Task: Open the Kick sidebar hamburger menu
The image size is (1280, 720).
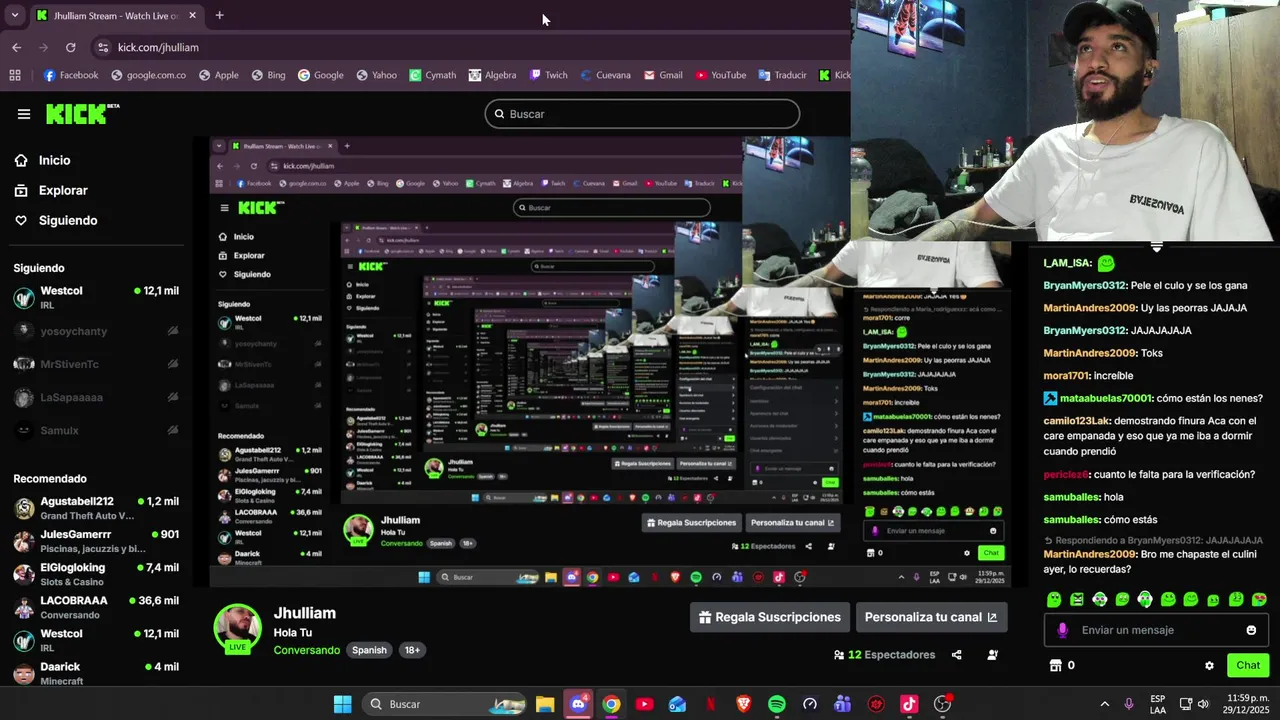Action: (x=24, y=114)
